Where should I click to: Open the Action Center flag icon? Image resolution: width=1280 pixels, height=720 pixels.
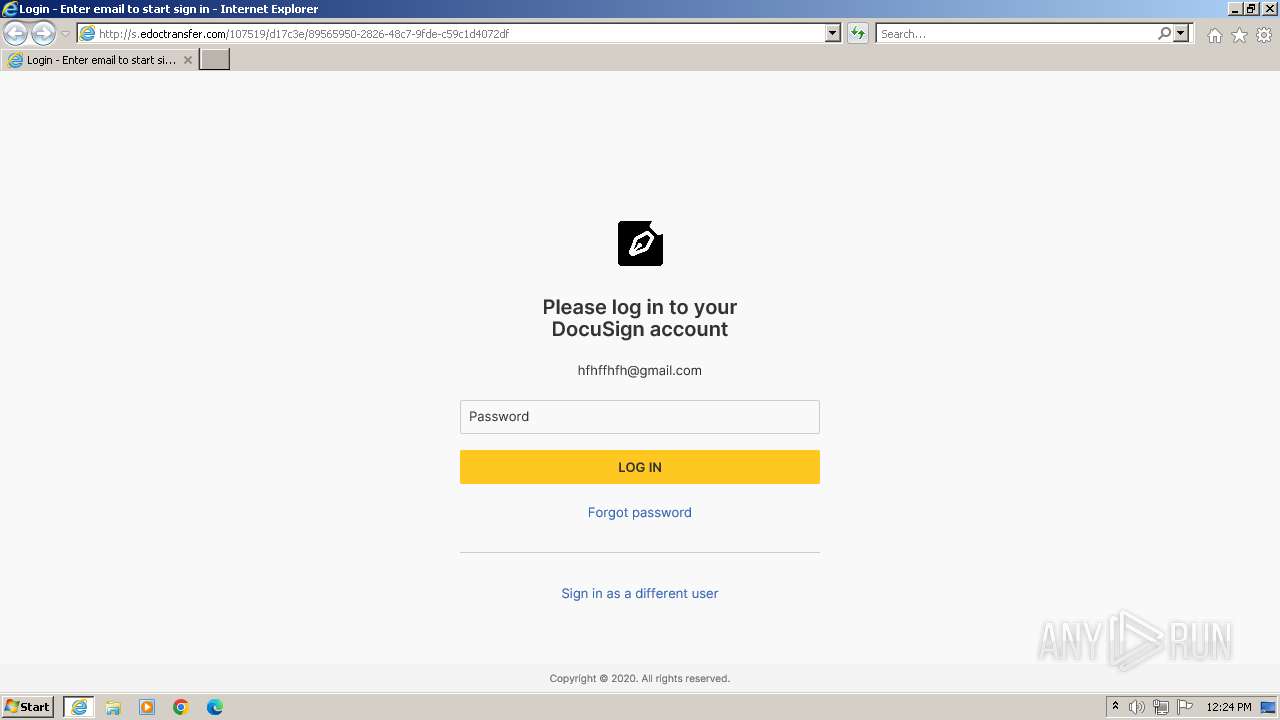1185,707
